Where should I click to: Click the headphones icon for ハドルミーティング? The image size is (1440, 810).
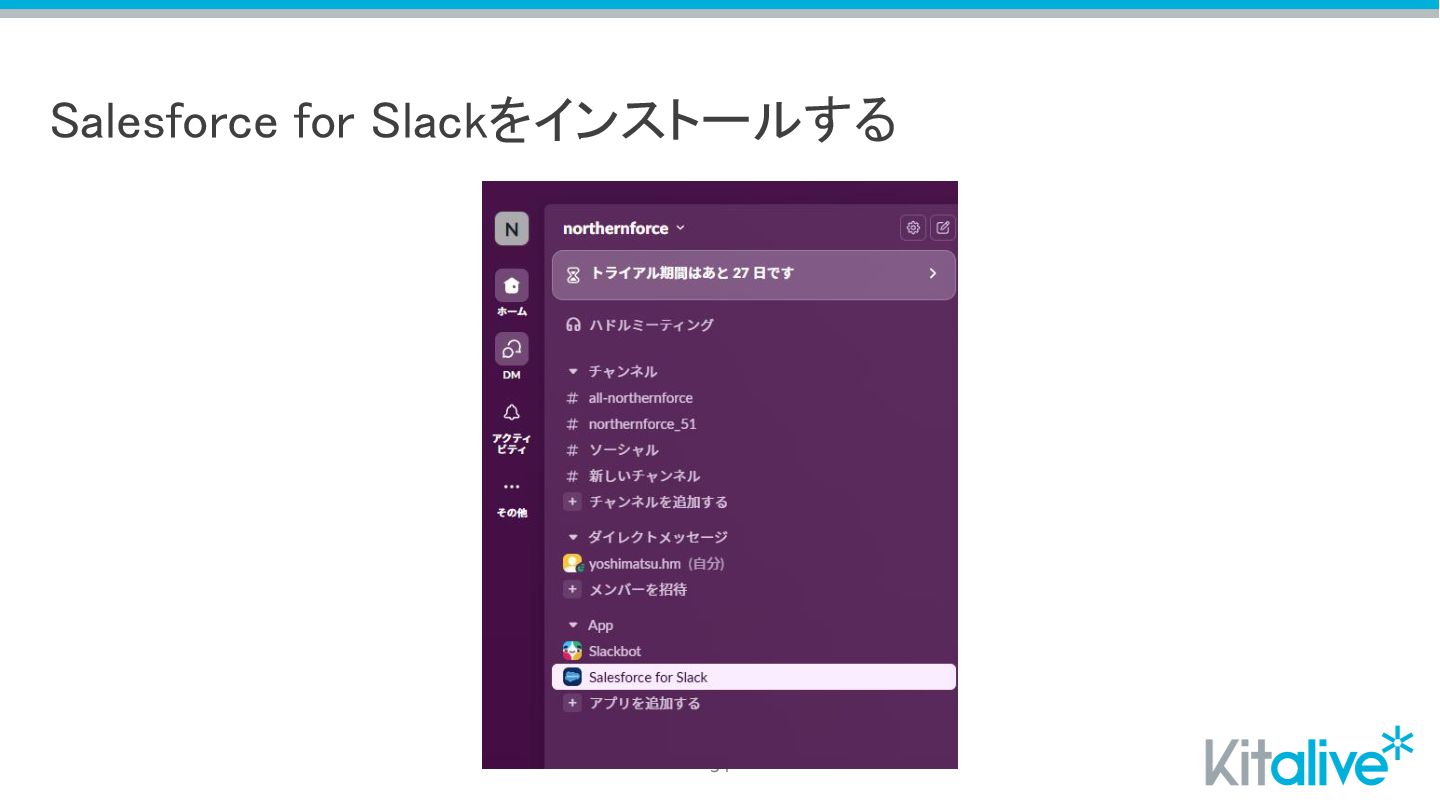coord(573,325)
